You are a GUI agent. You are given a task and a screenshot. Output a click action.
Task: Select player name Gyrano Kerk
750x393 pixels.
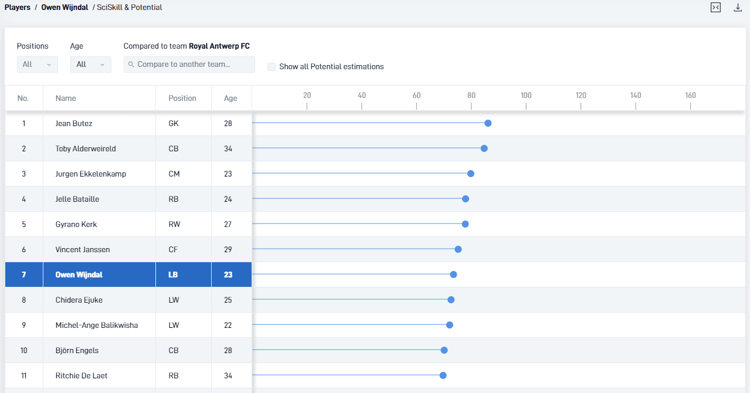pyautogui.click(x=76, y=224)
